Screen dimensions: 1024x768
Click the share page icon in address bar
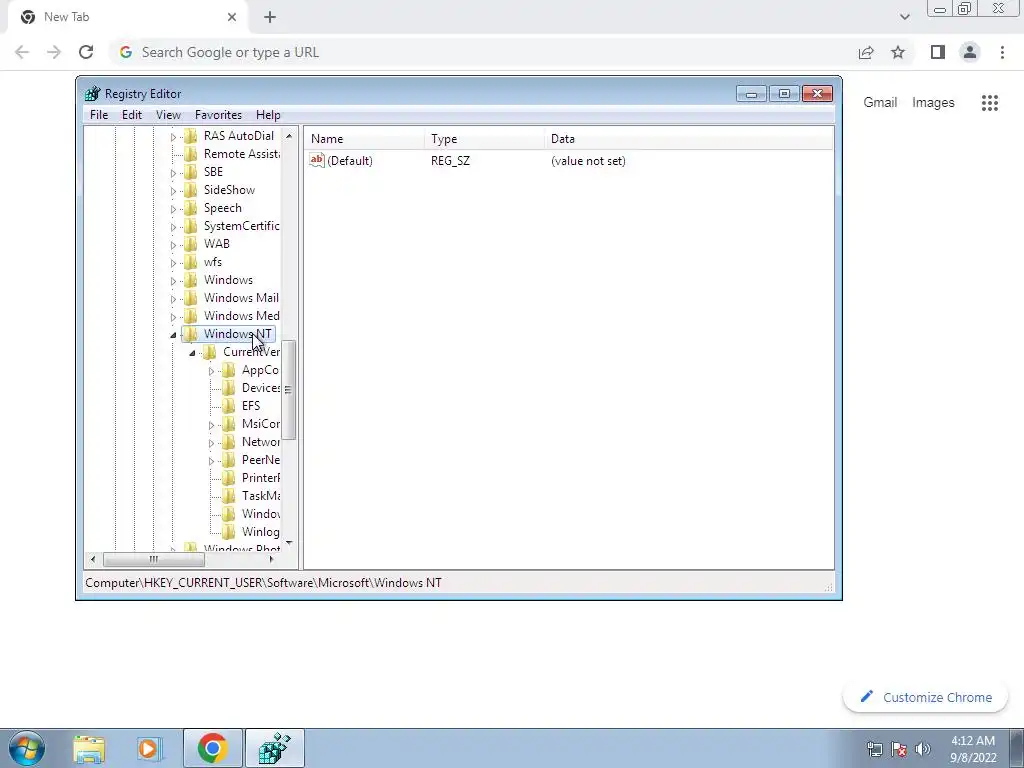(866, 52)
